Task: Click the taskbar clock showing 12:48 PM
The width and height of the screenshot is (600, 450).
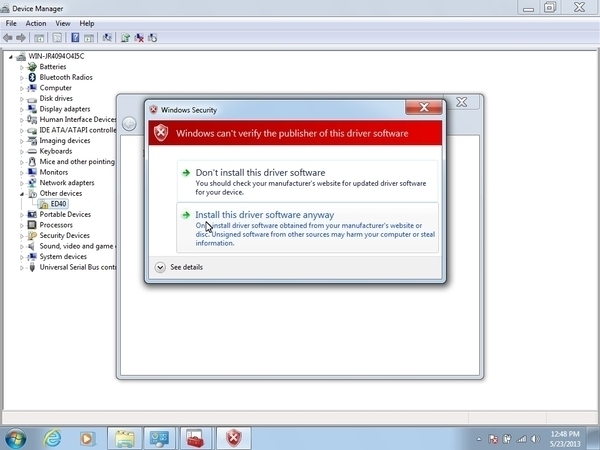Action: pyautogui.click(x=565, y=438)
